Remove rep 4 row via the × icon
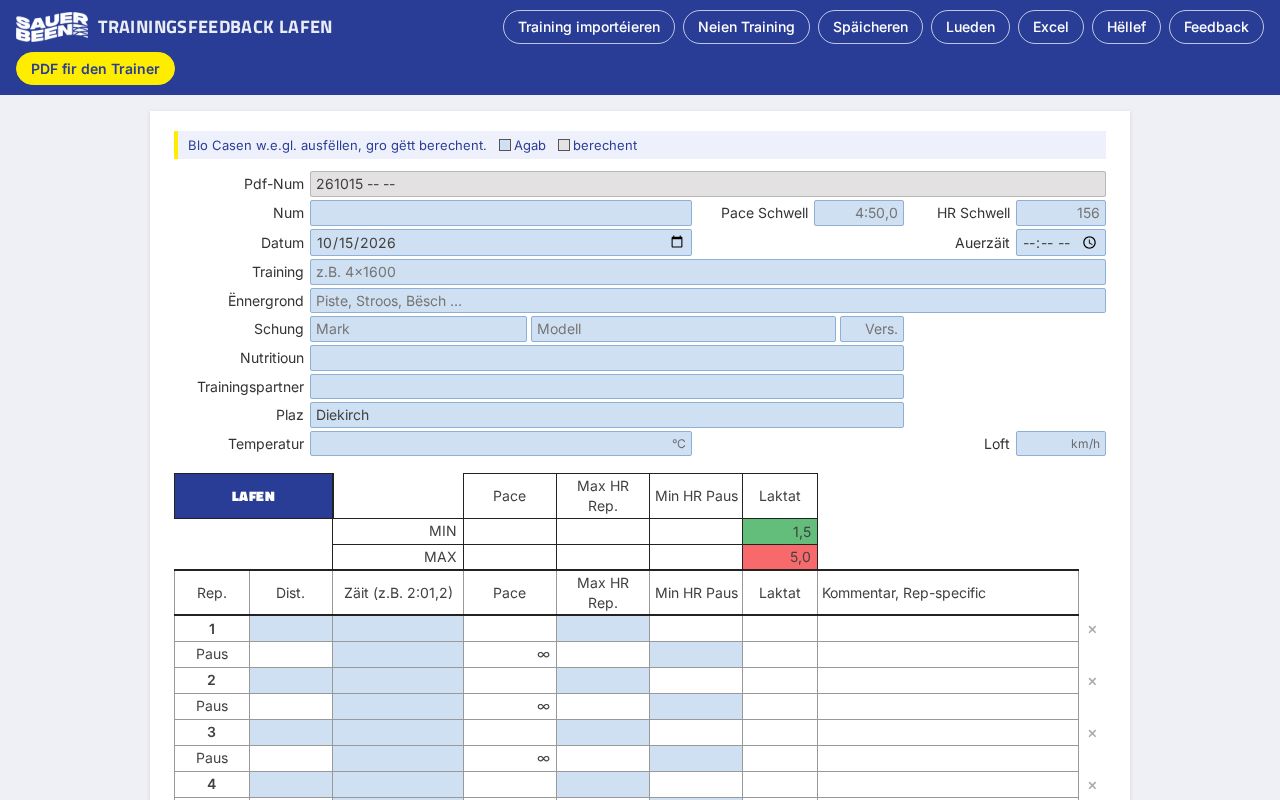 [1092, 785]
